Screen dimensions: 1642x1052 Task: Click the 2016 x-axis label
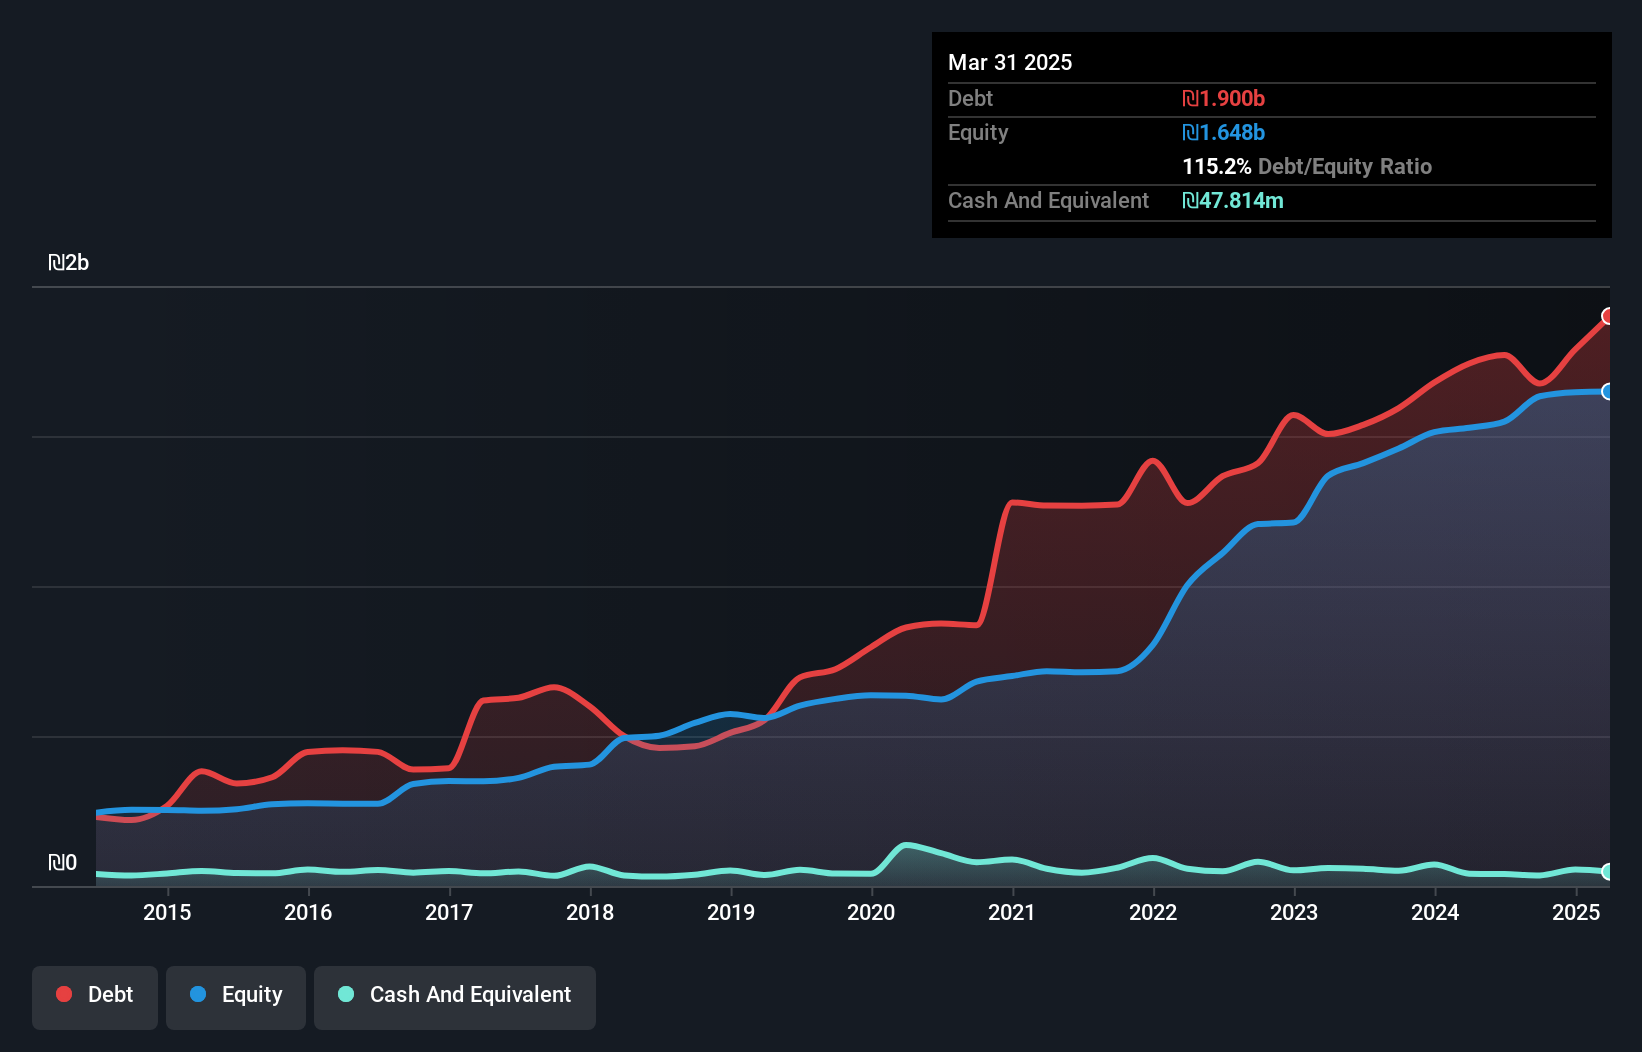point(308,912)
